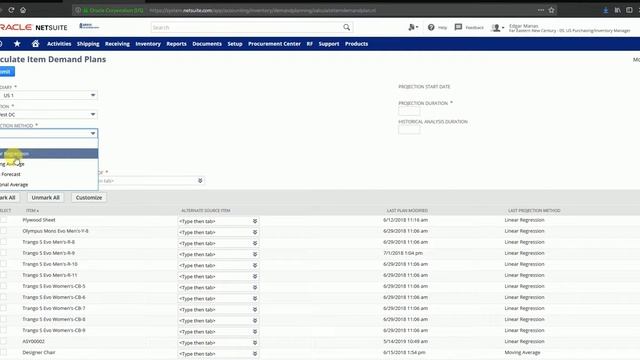The image size is (640, 360).
Task: Click the Historical Analysis Duration field
Action: point(409,130)
